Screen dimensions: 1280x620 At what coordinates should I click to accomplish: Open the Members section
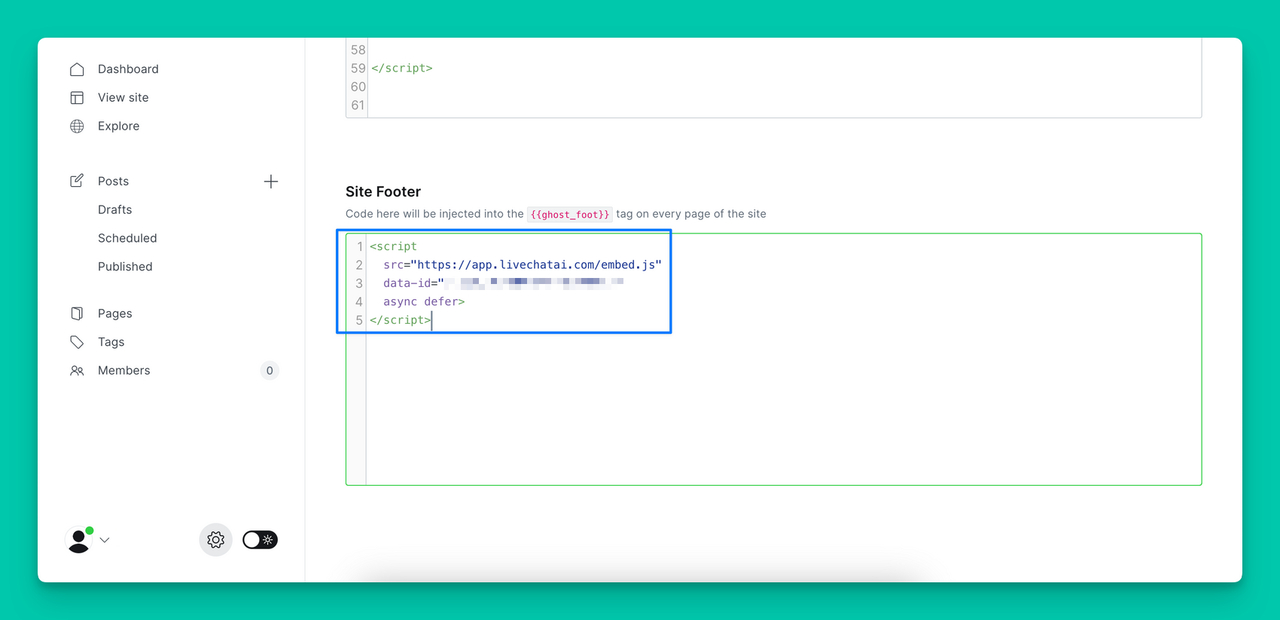click(x=124, y=370)
